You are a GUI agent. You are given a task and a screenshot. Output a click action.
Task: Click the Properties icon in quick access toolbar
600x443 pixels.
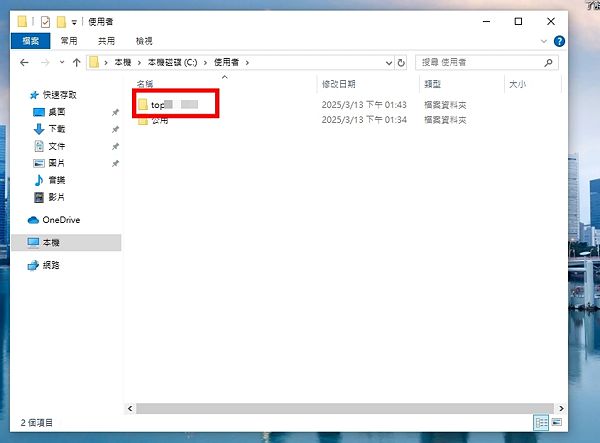(43, 21)
